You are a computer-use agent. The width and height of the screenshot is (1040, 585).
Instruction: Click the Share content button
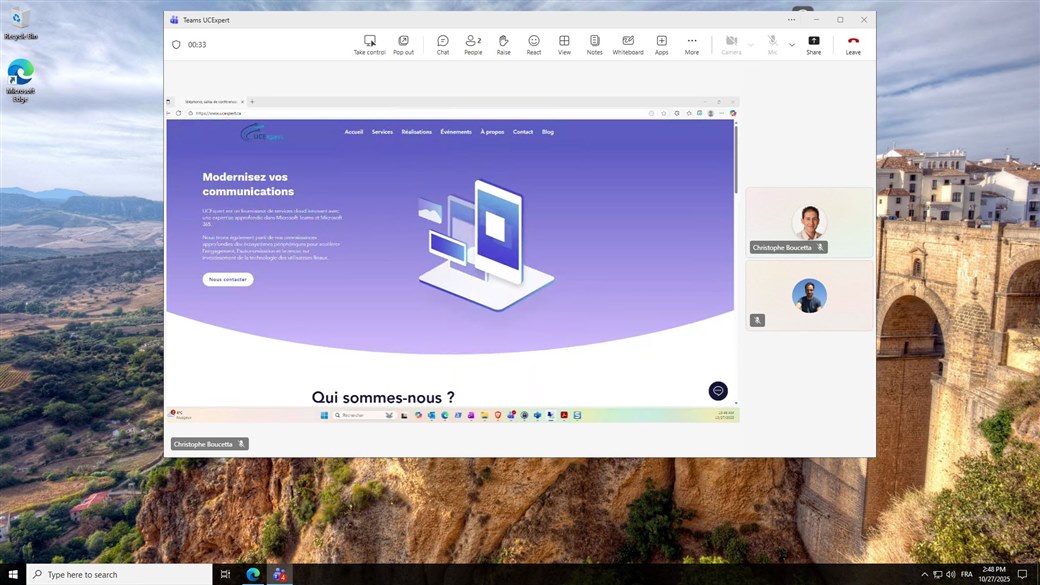pyautogui.click(x=814, y=44)
